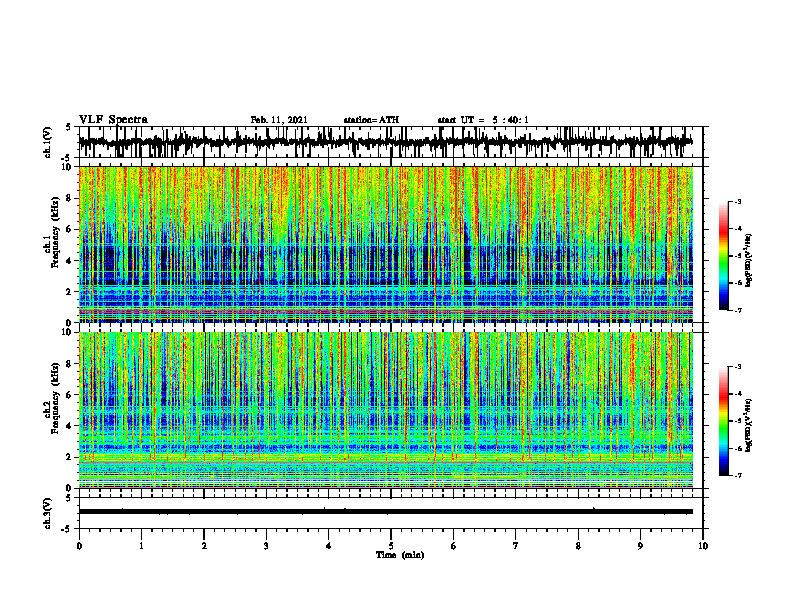This screenshot has width=792, height=612.
Task: Click the start UT time text
Action: point(483,120)
